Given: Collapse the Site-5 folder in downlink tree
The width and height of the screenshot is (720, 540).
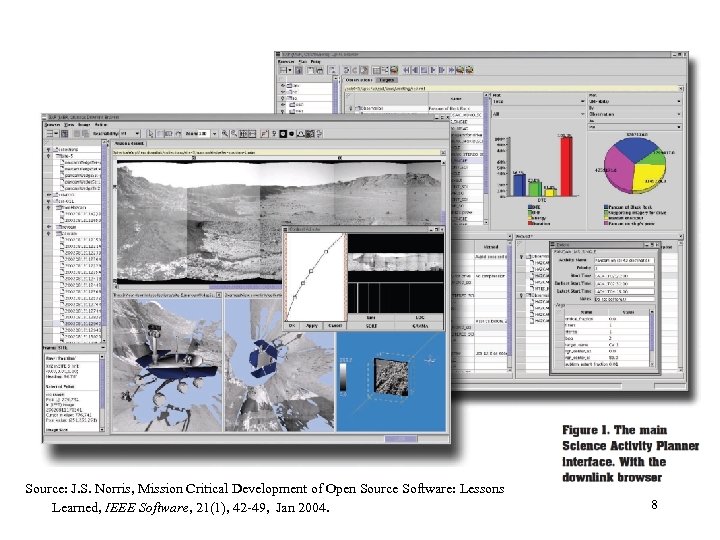Looking at the screenshot, I should [49, 156].
